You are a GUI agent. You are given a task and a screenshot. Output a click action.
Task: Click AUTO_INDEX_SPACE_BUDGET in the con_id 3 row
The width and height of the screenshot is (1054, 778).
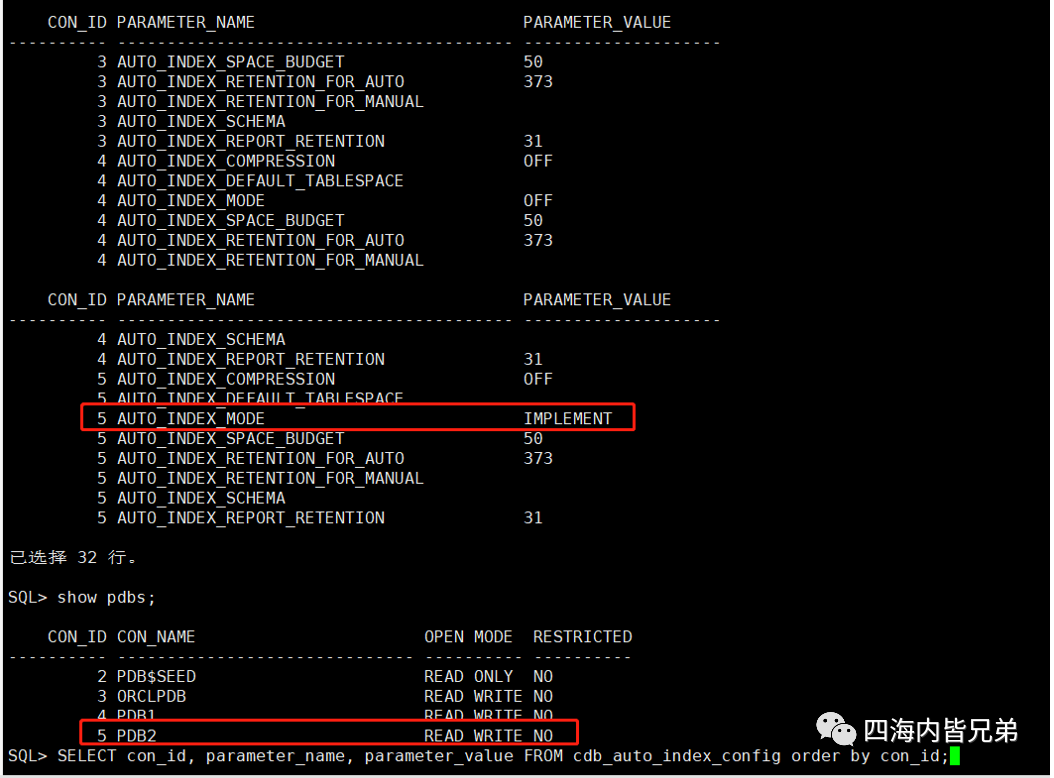tap(231, 62)
